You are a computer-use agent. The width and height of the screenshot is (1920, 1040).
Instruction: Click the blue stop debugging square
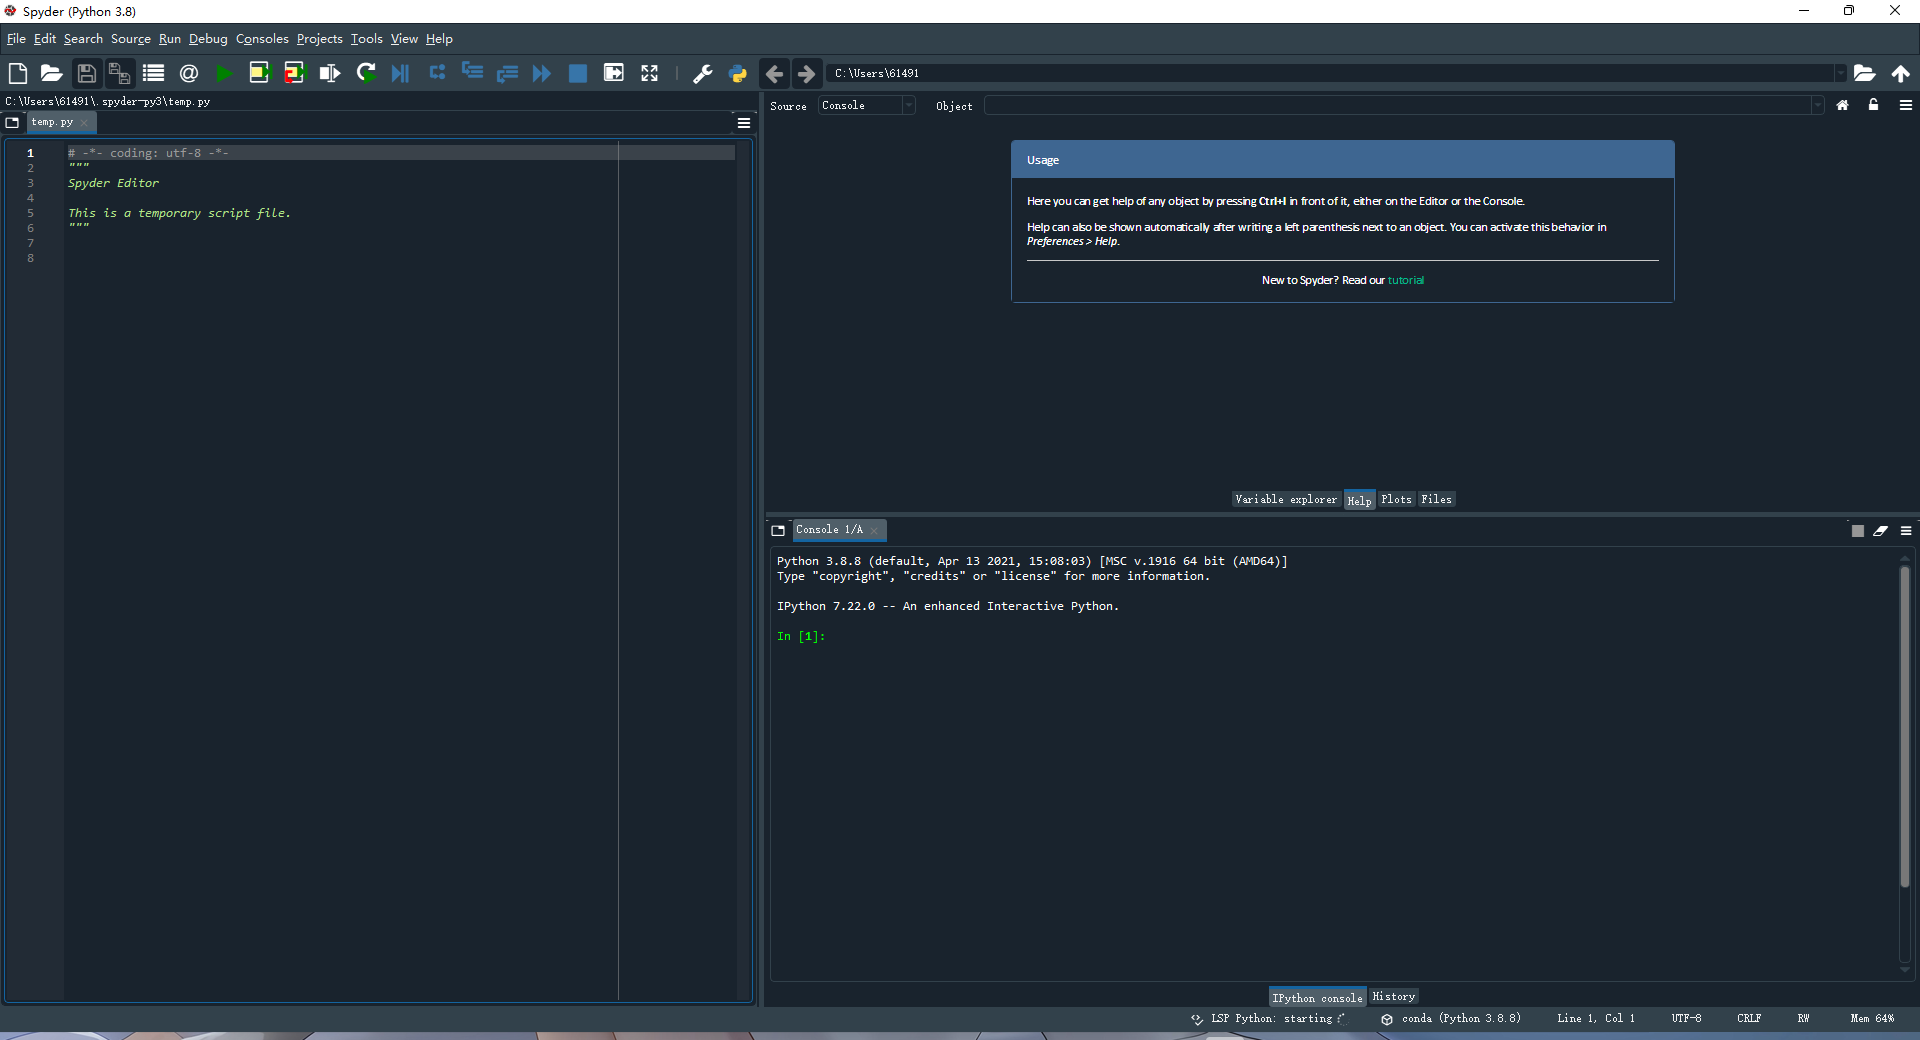coord(577,73)
